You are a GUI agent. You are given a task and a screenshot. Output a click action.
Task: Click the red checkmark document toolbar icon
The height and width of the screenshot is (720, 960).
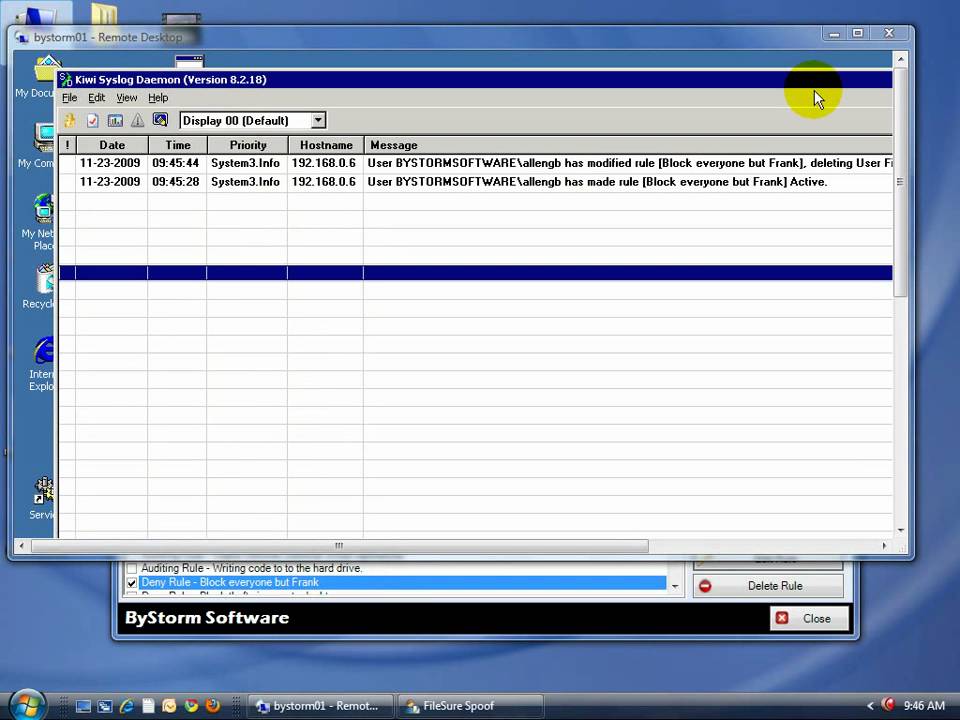pos(92,121)
